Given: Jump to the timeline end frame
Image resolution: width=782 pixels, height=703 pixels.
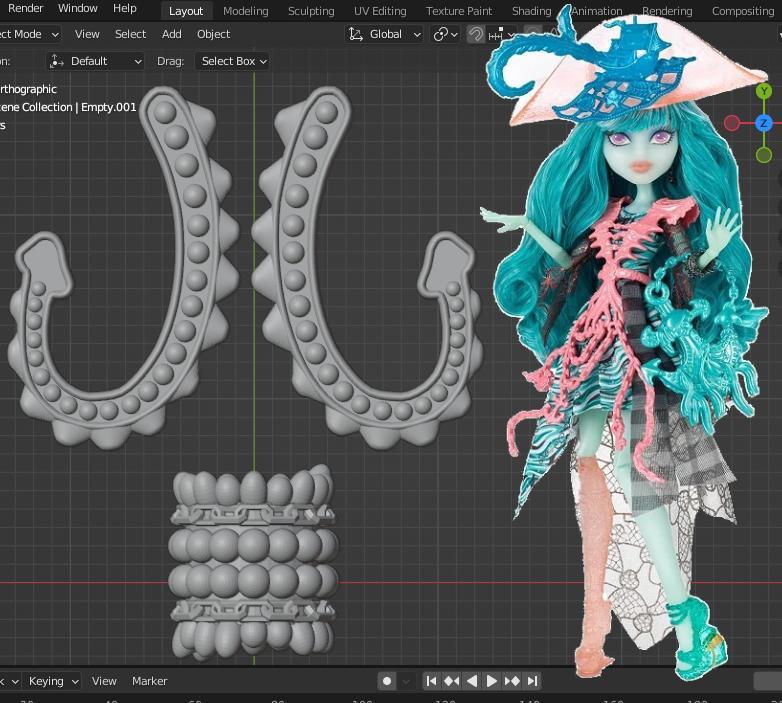Looking at the screenshot, I should (532, 681).
